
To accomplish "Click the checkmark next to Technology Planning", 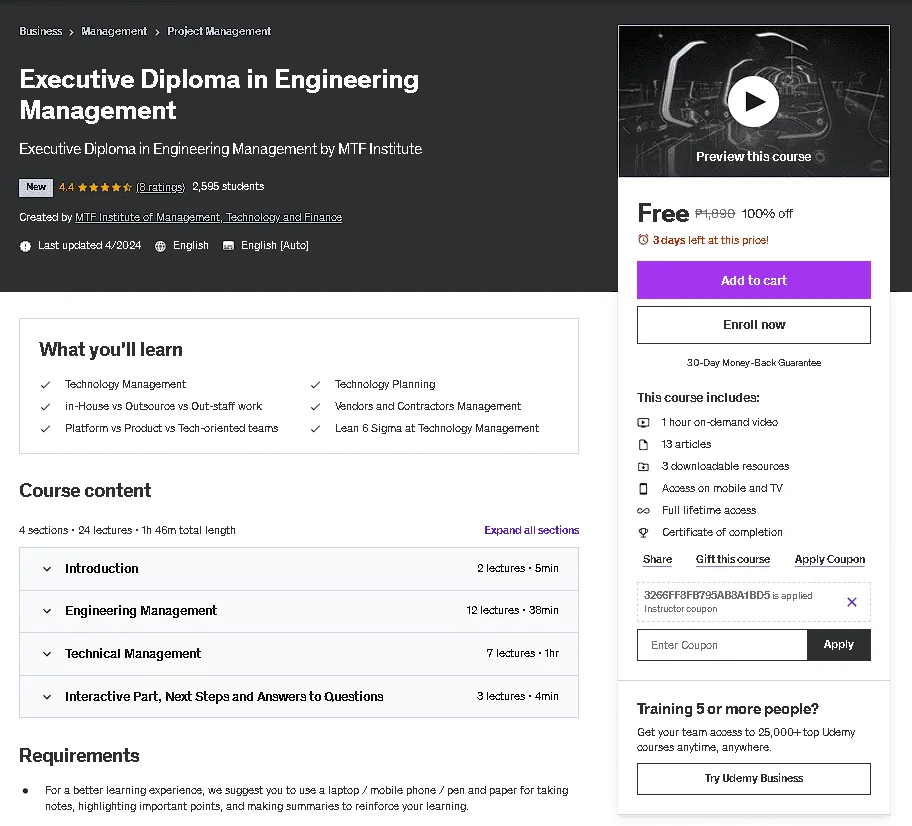I will click(315, 385).
